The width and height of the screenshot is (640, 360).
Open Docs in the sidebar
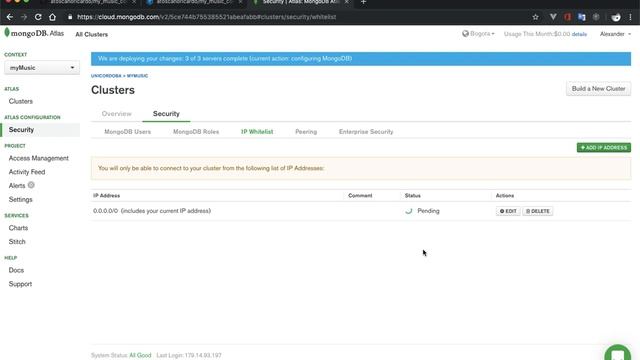coord(16,270)
